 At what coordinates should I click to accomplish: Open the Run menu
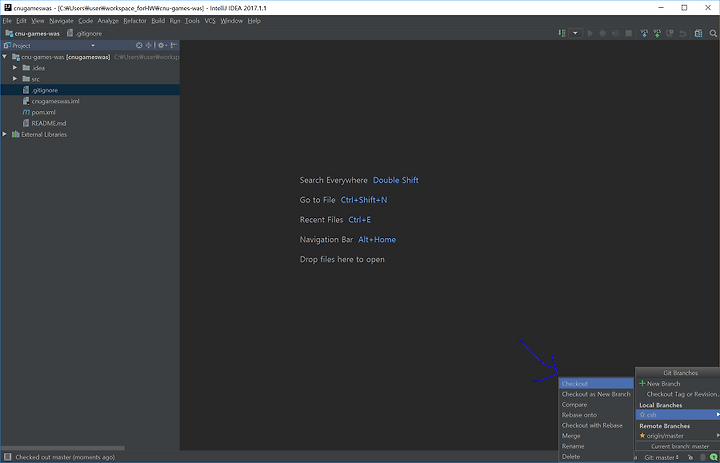tap(175, 21)
